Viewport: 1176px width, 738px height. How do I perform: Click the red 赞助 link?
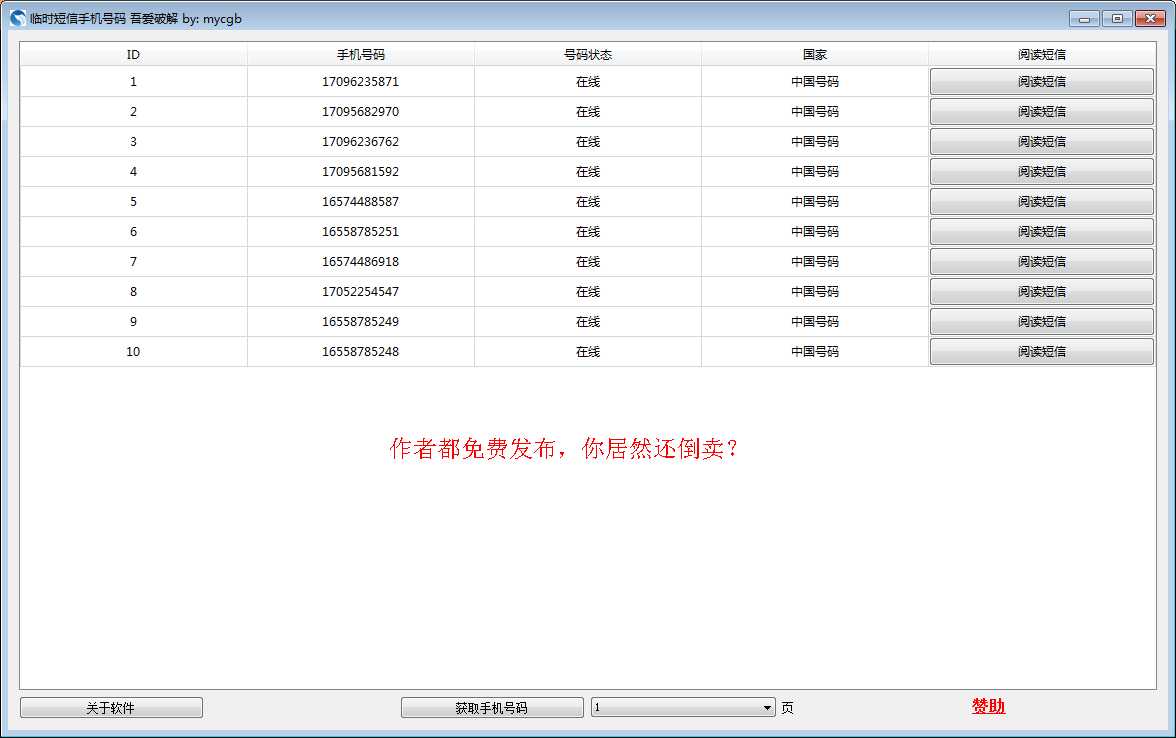[x=988, y=706]
